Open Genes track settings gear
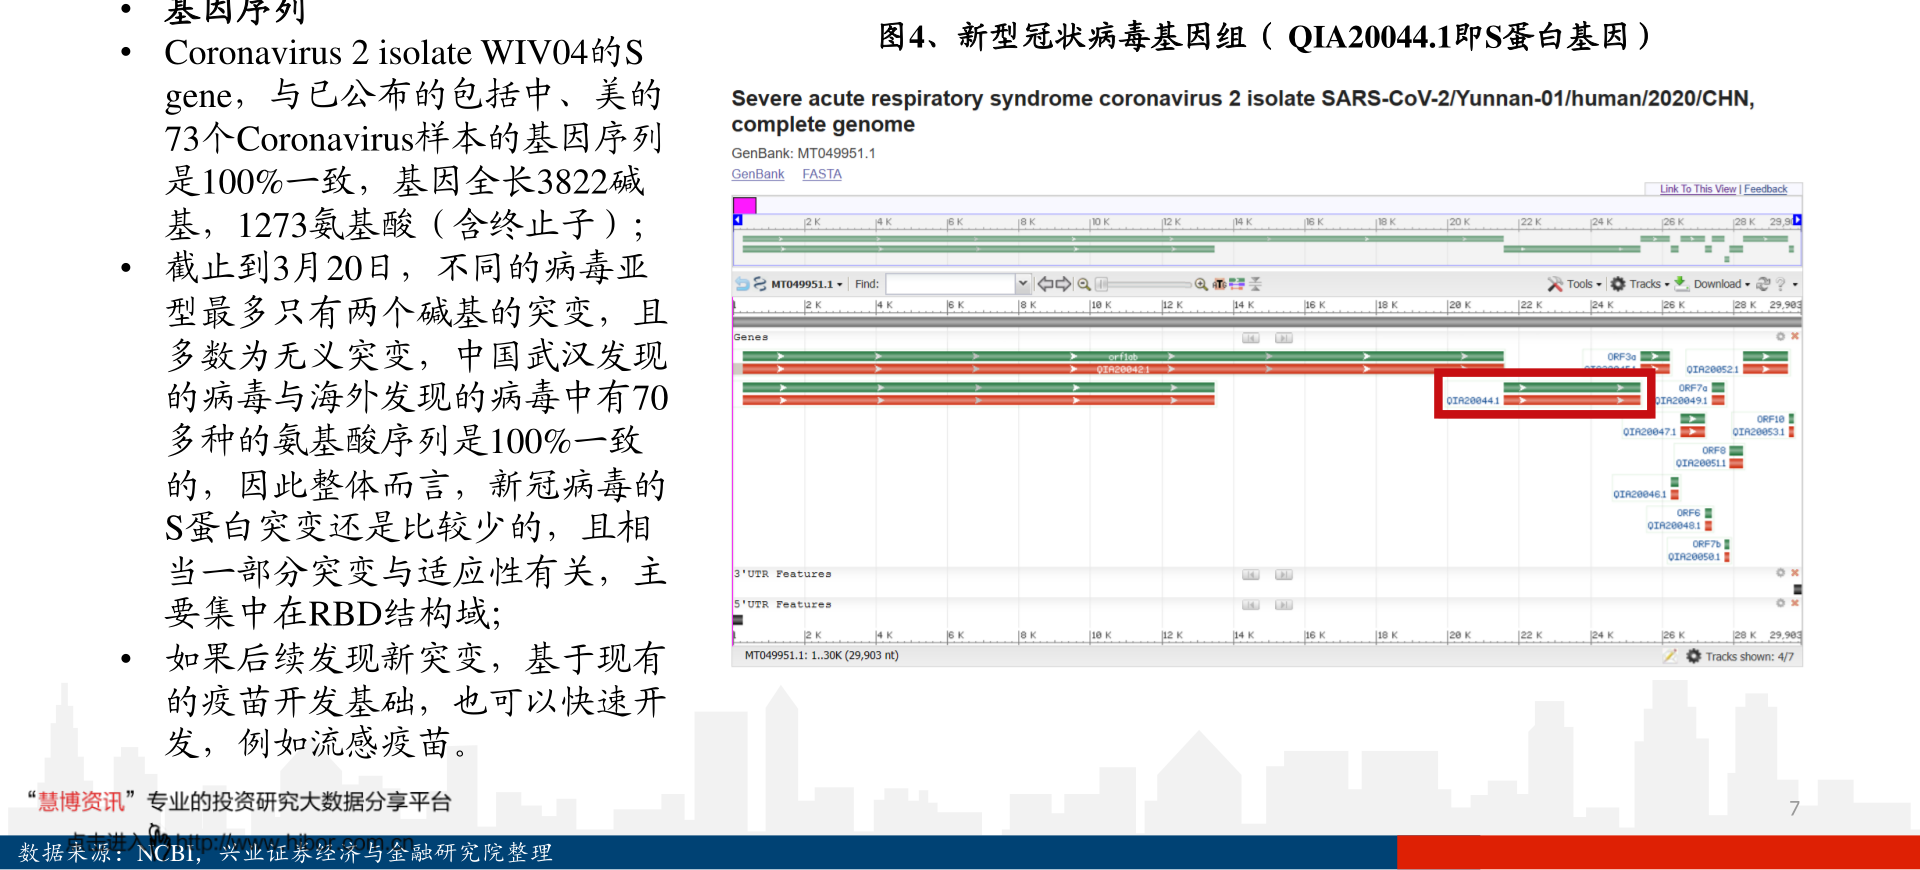Viewport: 1920px width, 870px height. [x=1781, y=337]
